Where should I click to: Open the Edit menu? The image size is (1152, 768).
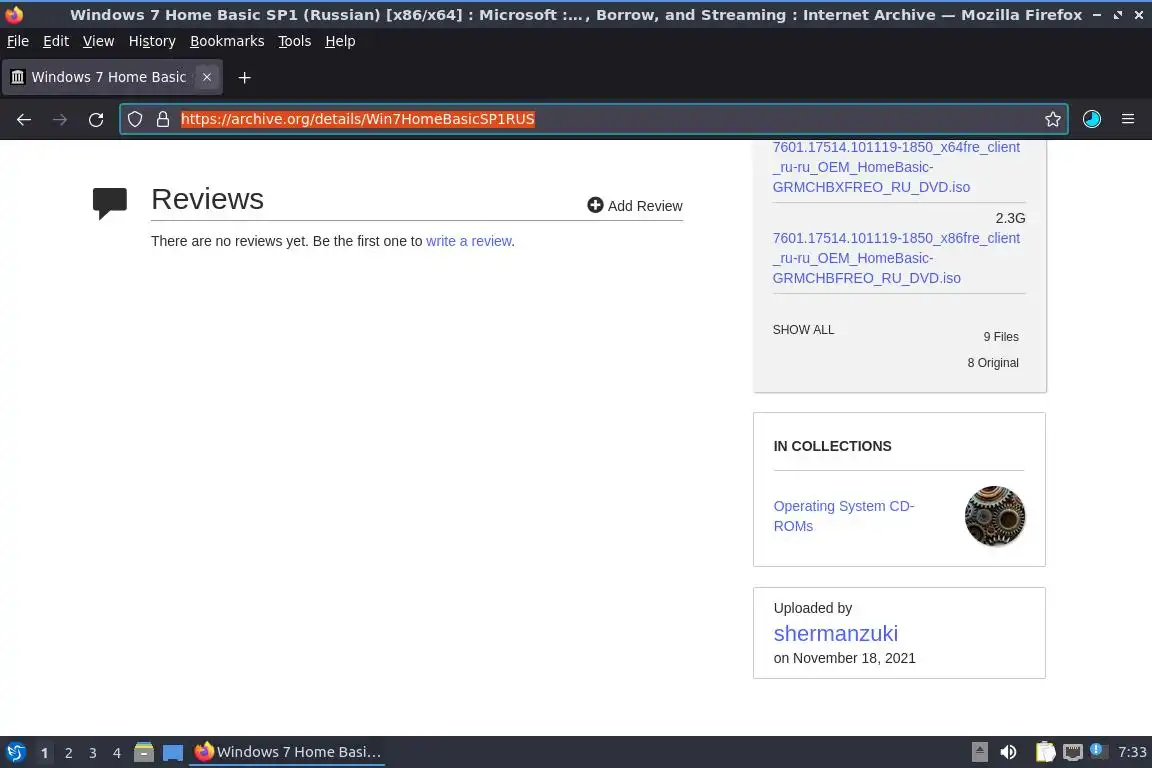tap(56, 41)
